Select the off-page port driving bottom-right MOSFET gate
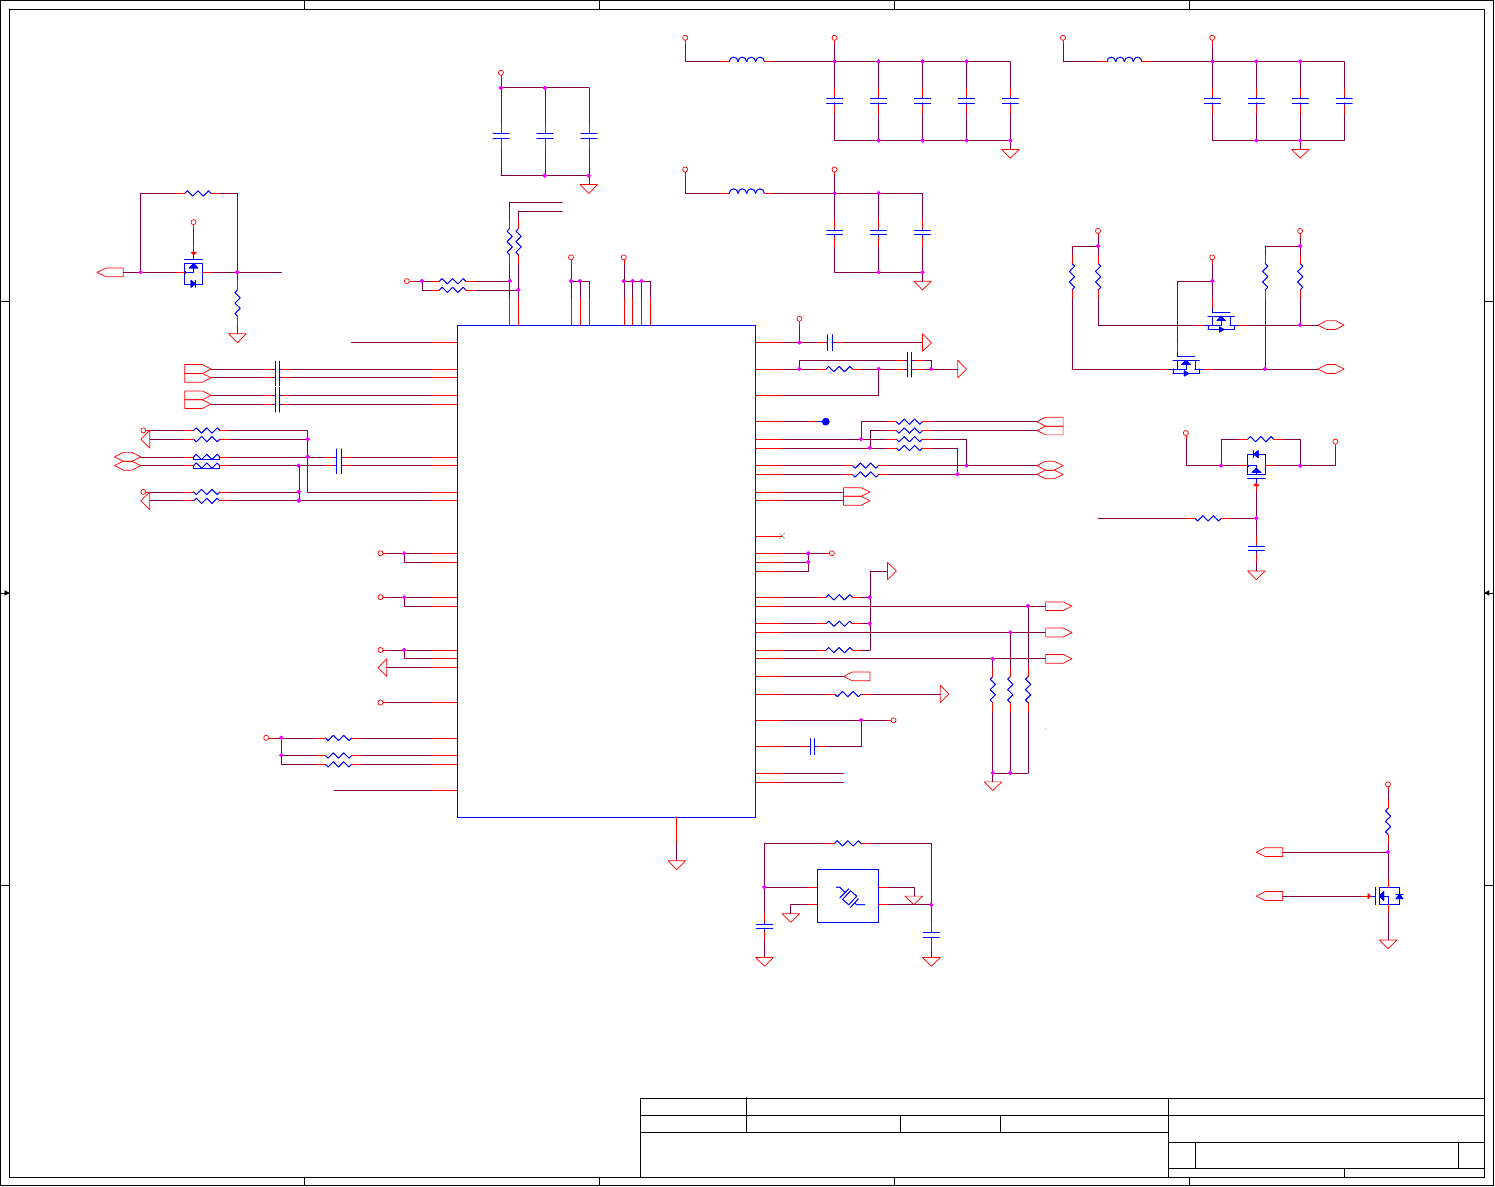The width and height of the screenshot is (1495, 1187). tap(1270, 896)
